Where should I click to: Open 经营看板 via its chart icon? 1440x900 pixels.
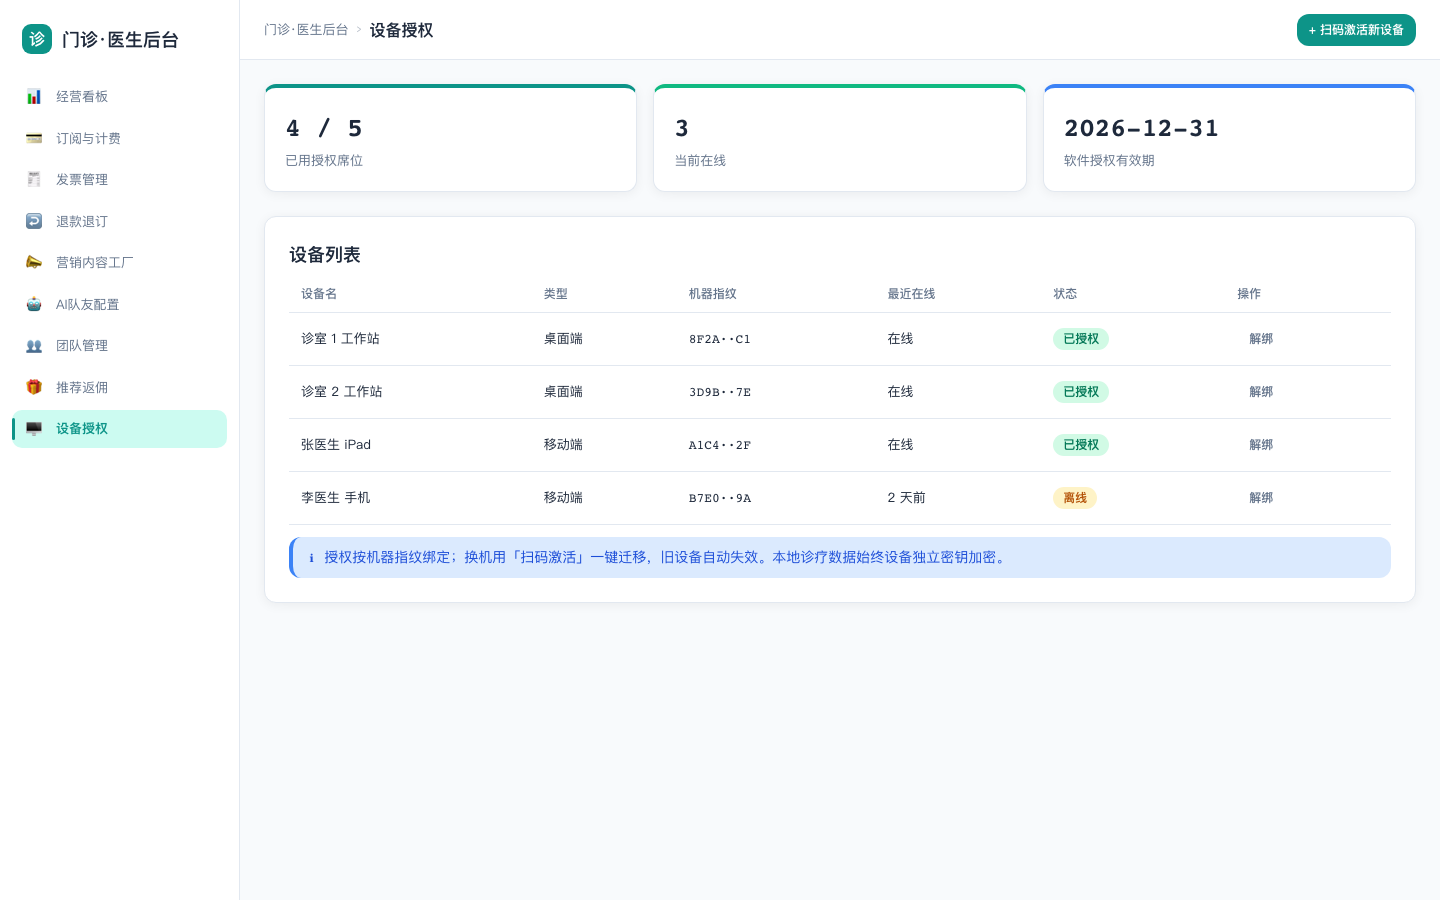34,97
